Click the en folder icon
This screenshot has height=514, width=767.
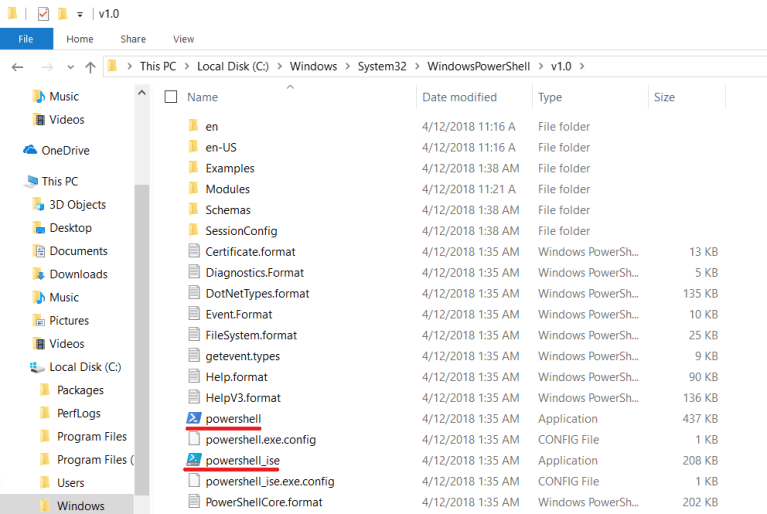[194, 126]
